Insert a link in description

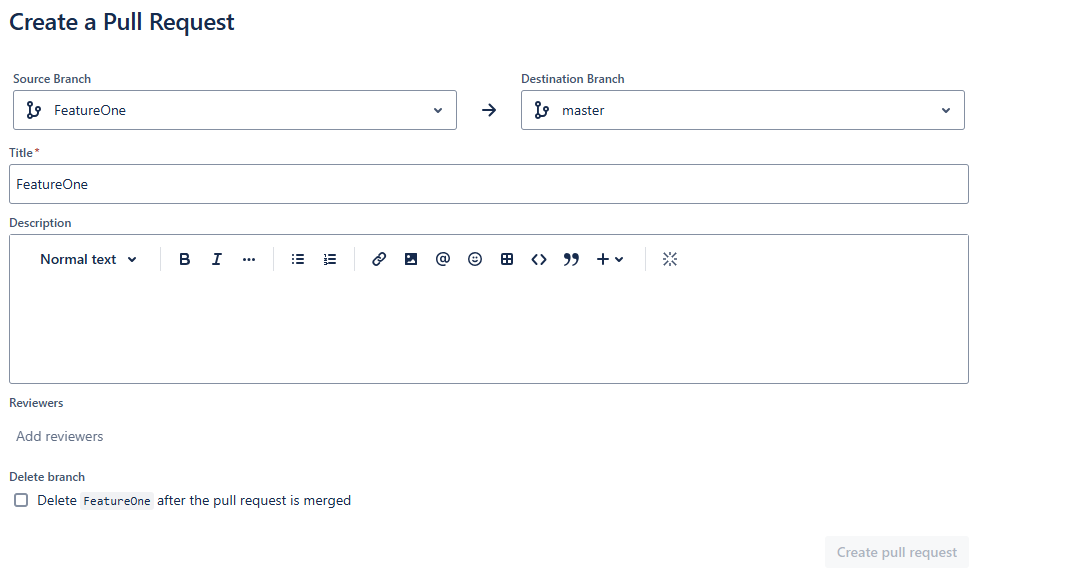coord(378,259)
